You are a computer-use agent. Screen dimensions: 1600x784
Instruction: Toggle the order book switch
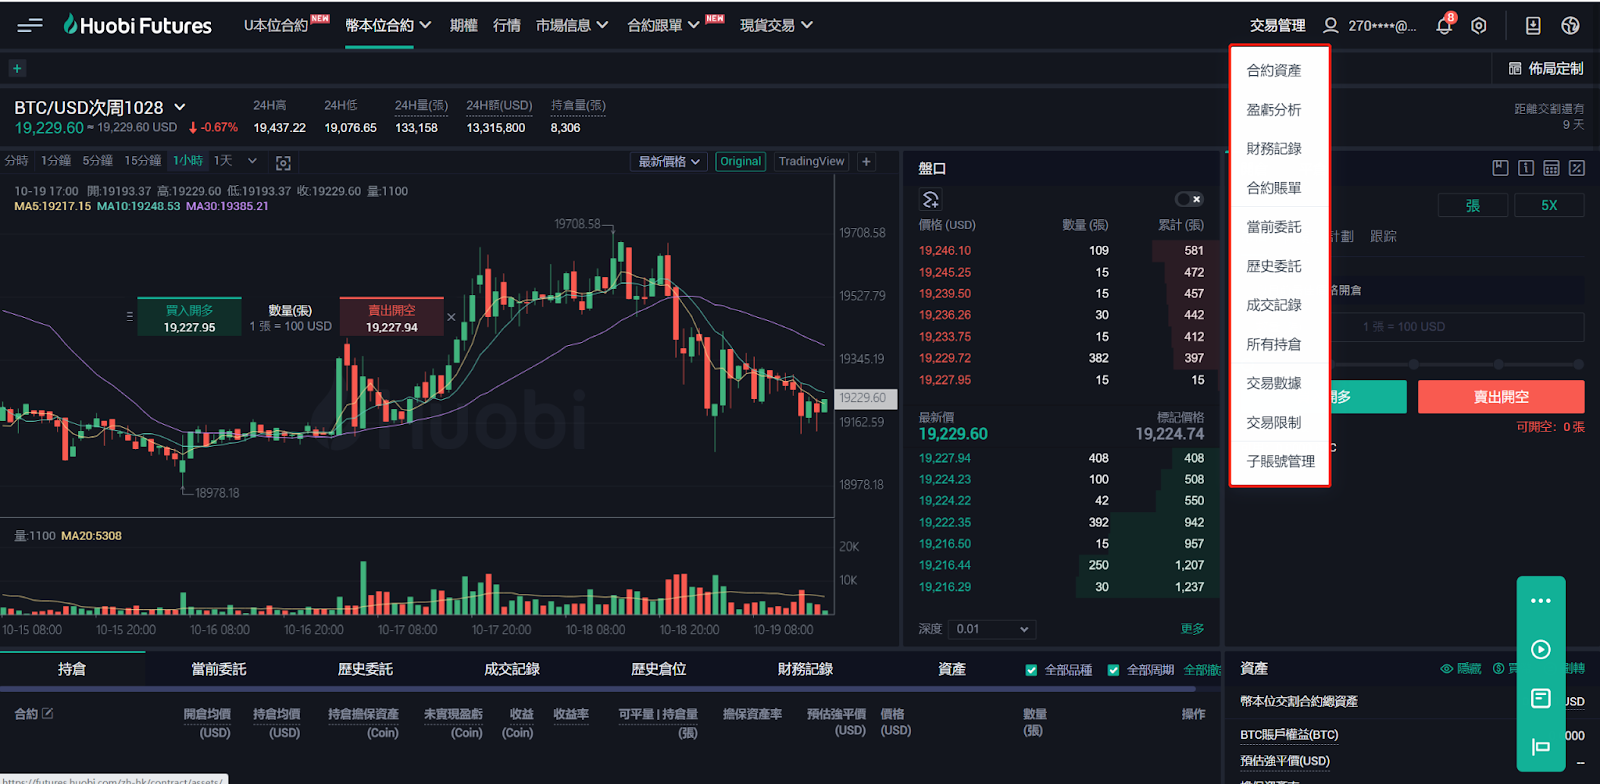[1188, 199]
